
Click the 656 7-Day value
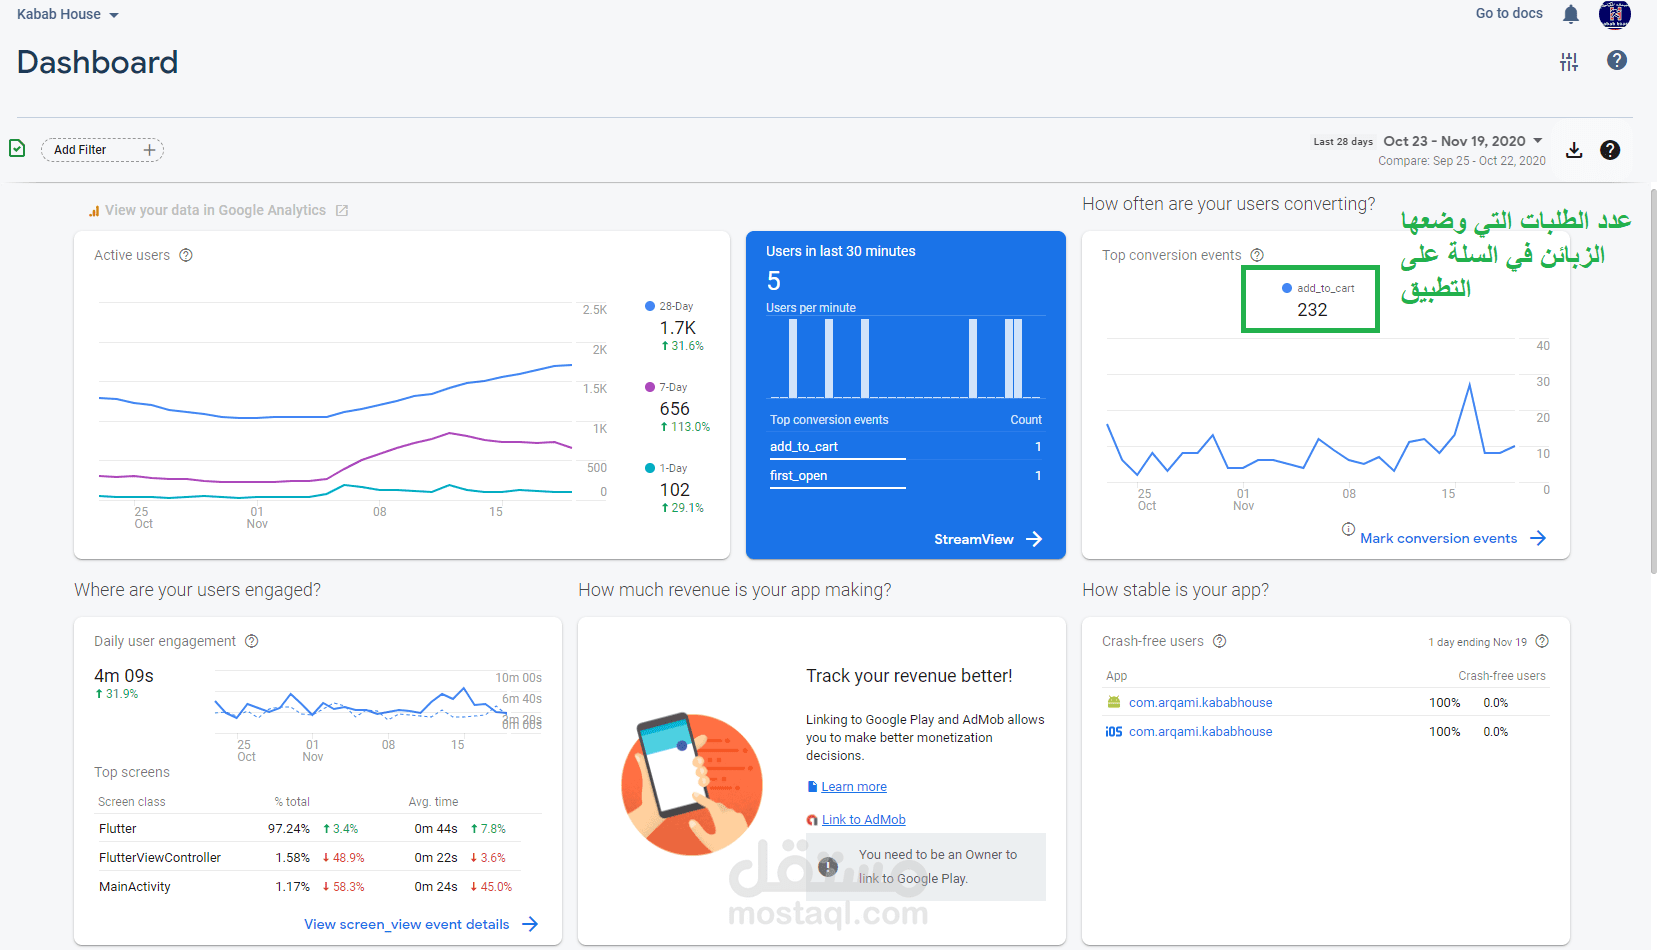675,409
